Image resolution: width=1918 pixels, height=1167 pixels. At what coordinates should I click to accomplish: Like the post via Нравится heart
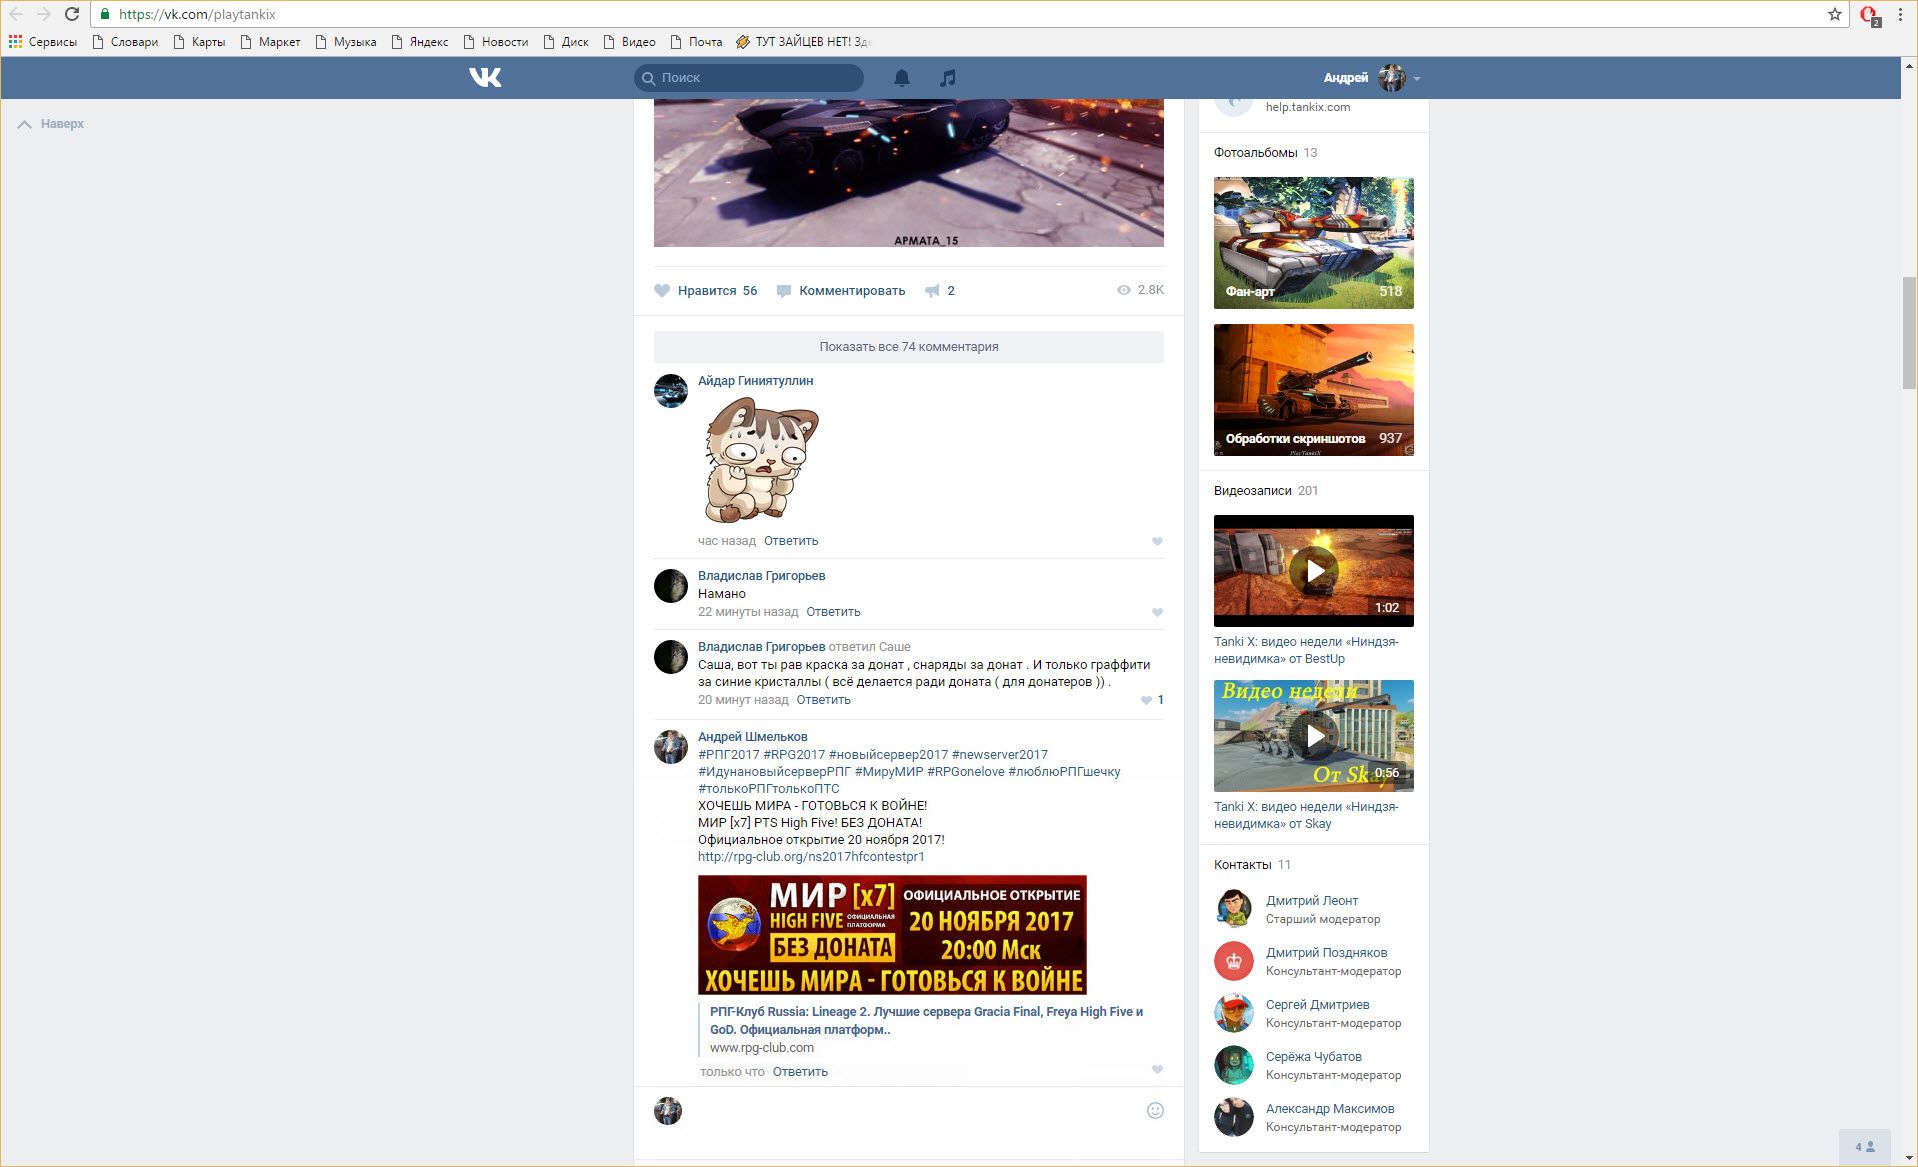[x=662, y=291]
